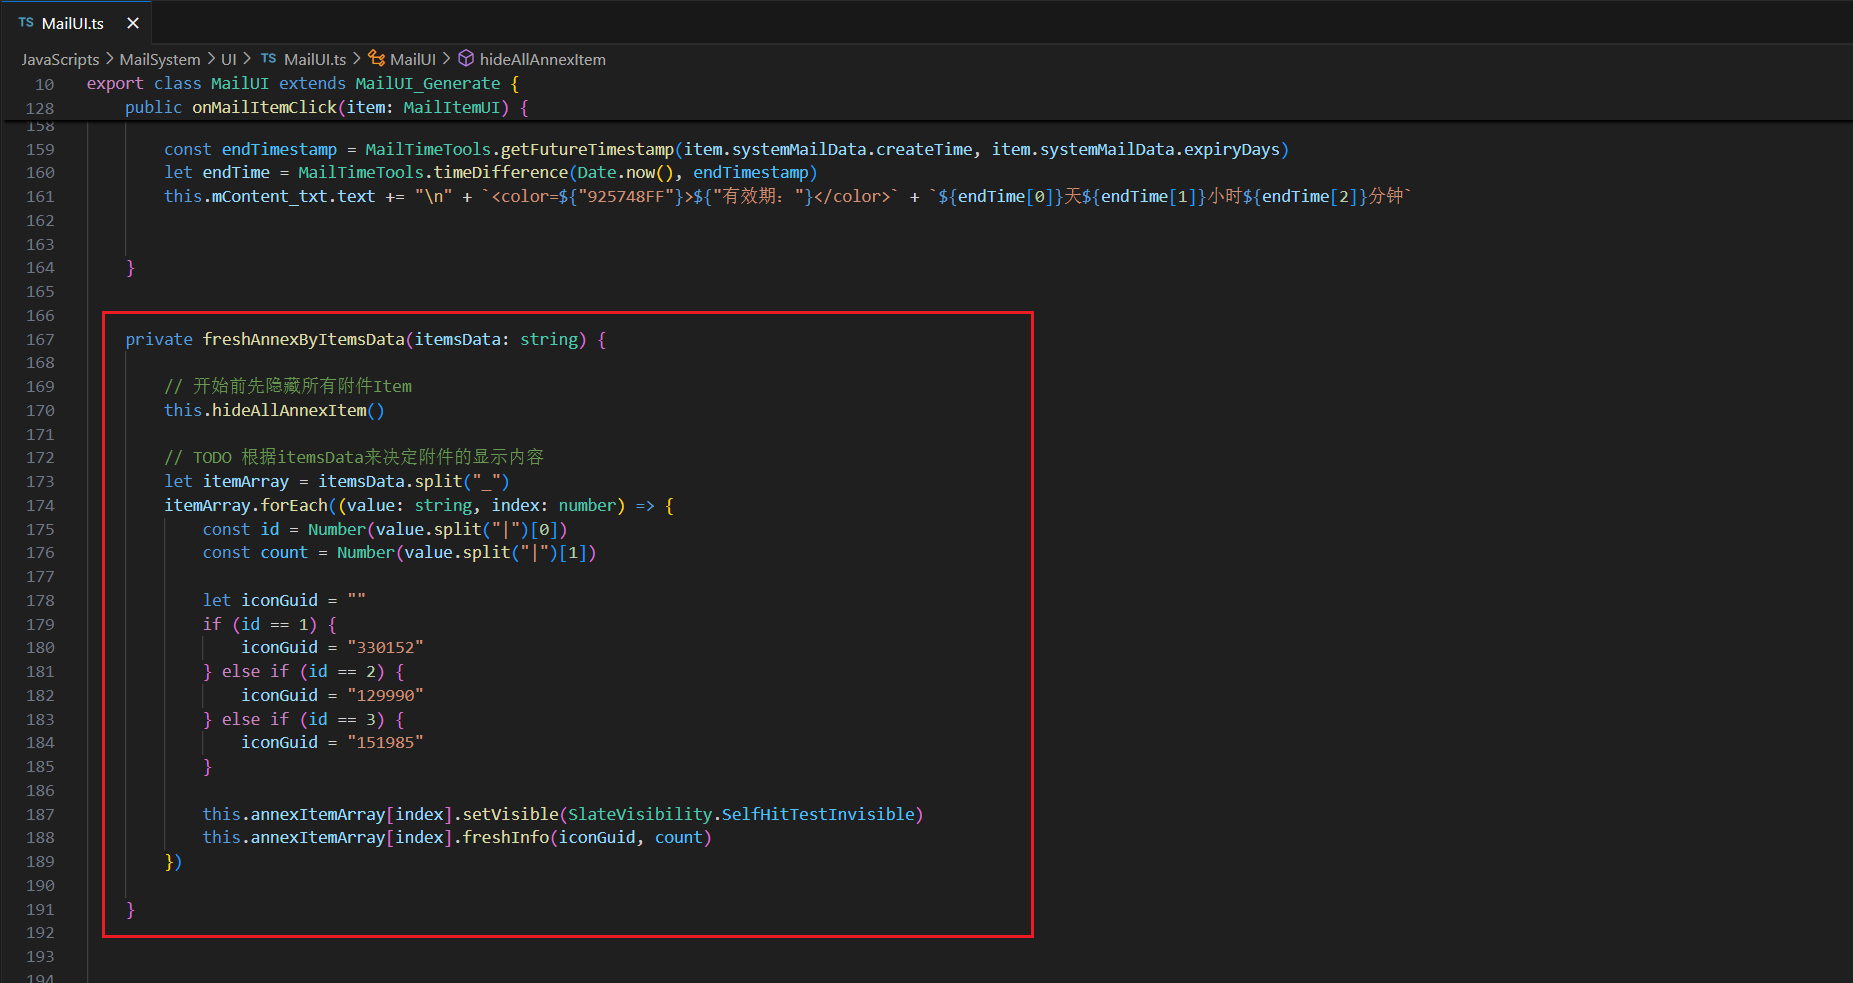This screenshot has width=1853, height=983.
Task: Click the string "330152" on line 180
Action: [385, 647]
